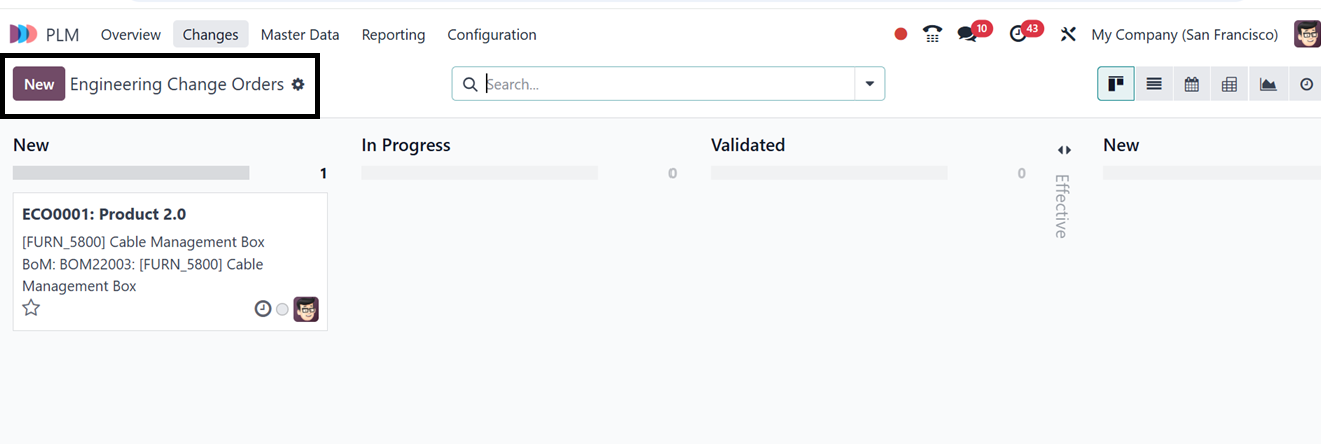1321x444 pixels.
Task: Open the activities clock in top bar
Action: tap(1018, 34)
